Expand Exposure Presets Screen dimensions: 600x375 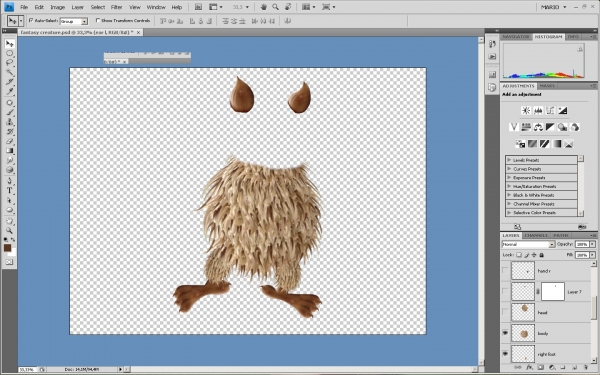point(509,178)
